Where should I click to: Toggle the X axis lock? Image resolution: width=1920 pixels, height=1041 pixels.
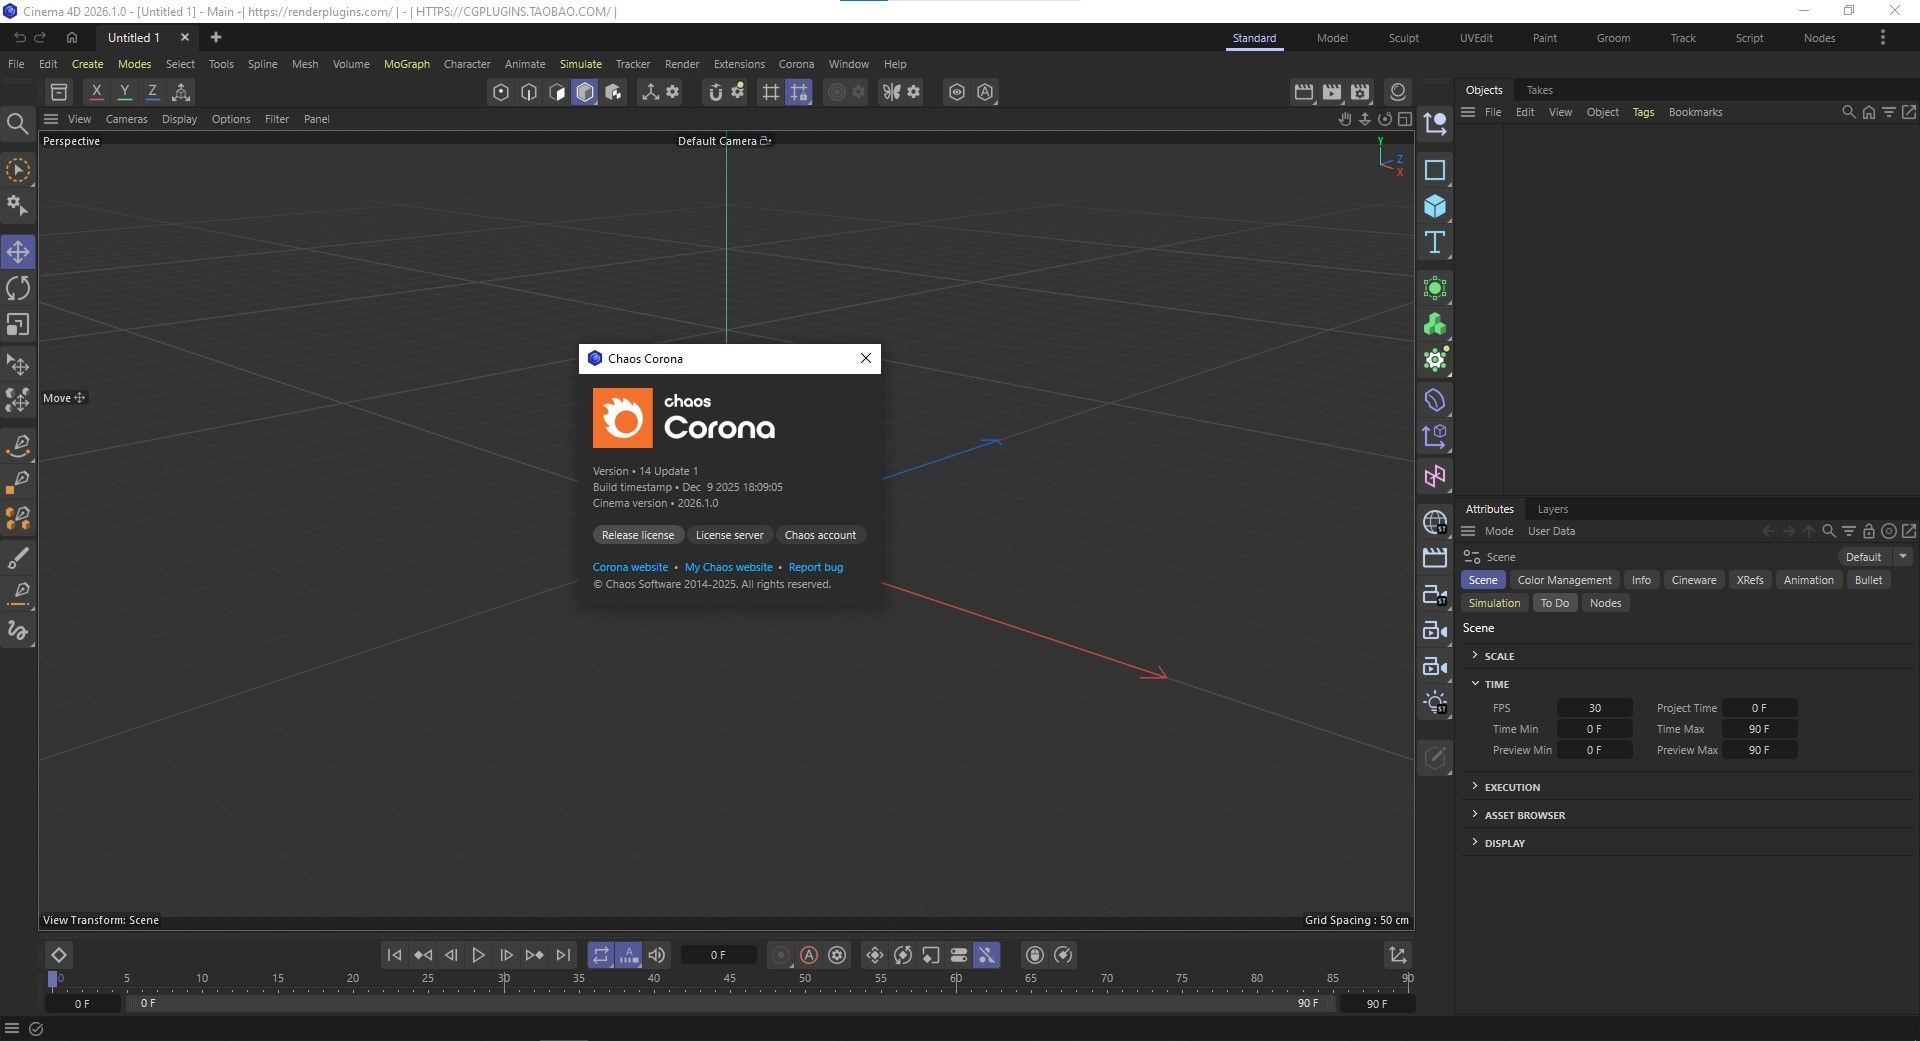96,92
